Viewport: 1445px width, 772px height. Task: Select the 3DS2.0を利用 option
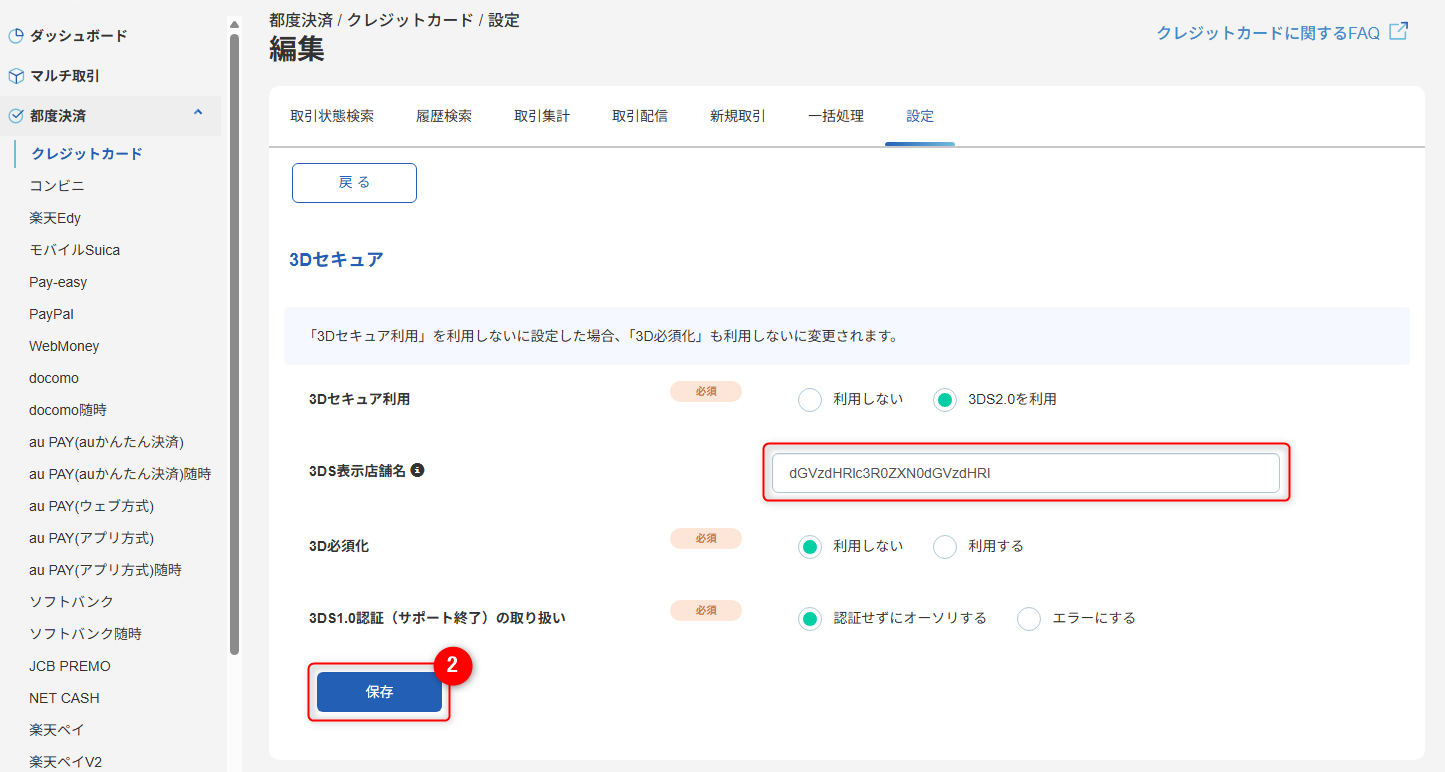click(x=946, y=398)
